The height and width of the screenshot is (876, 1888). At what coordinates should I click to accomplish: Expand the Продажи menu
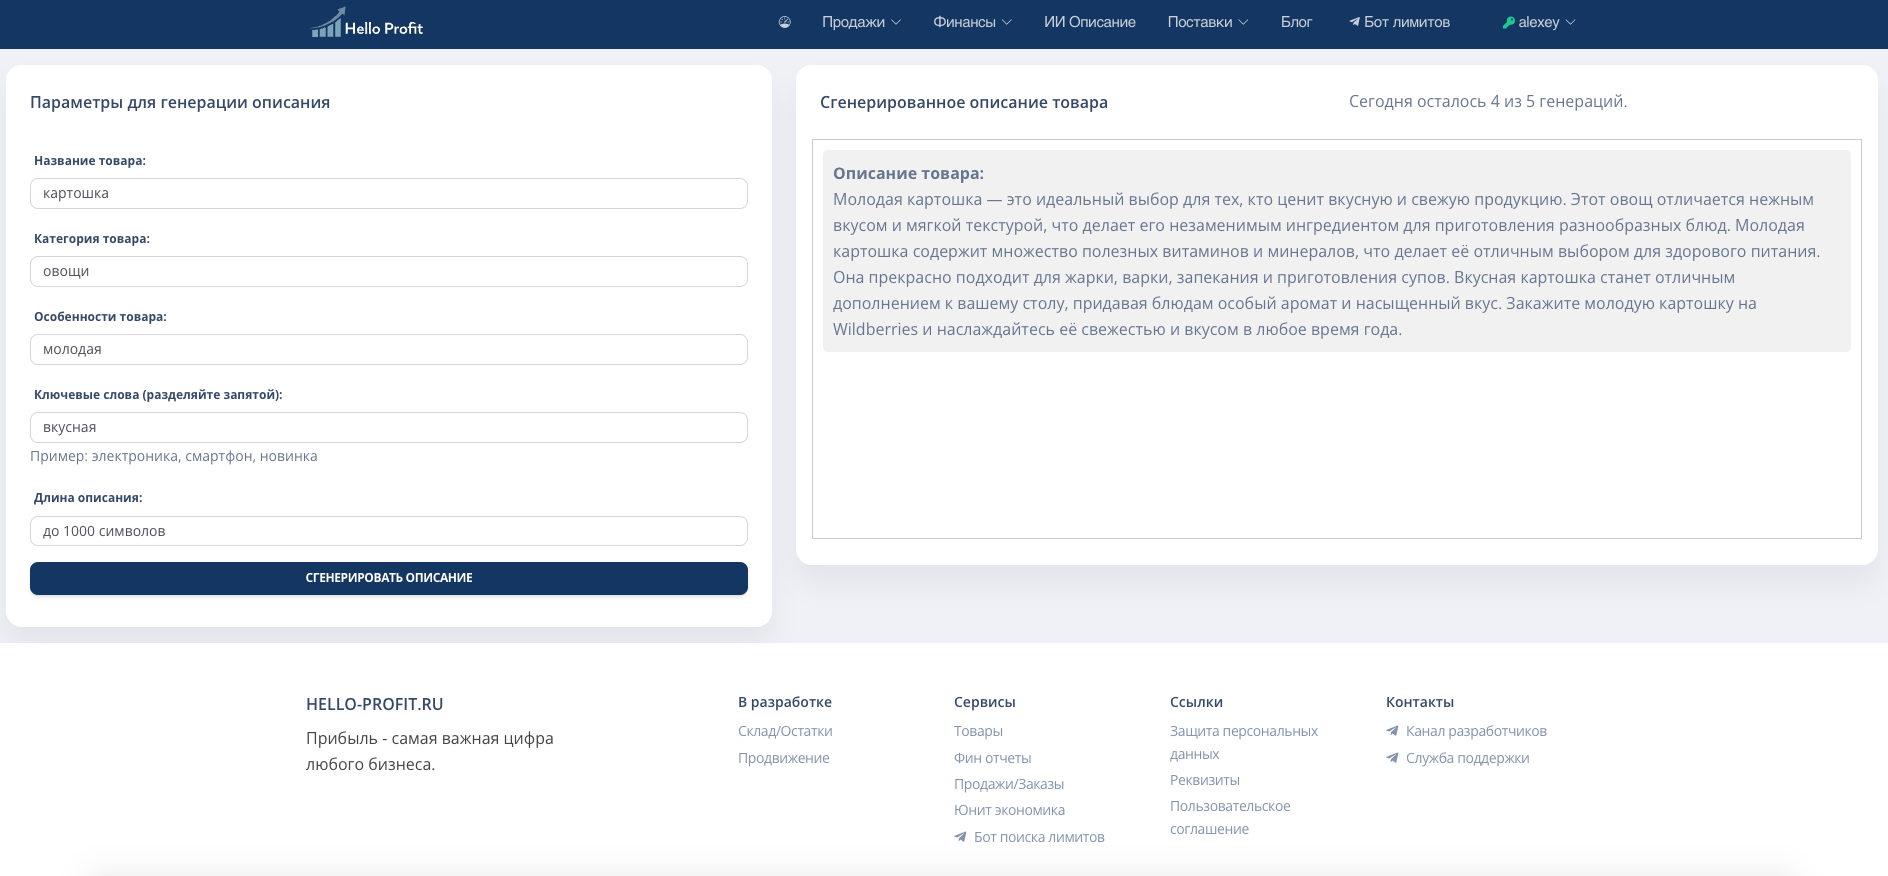coord(861,22)
